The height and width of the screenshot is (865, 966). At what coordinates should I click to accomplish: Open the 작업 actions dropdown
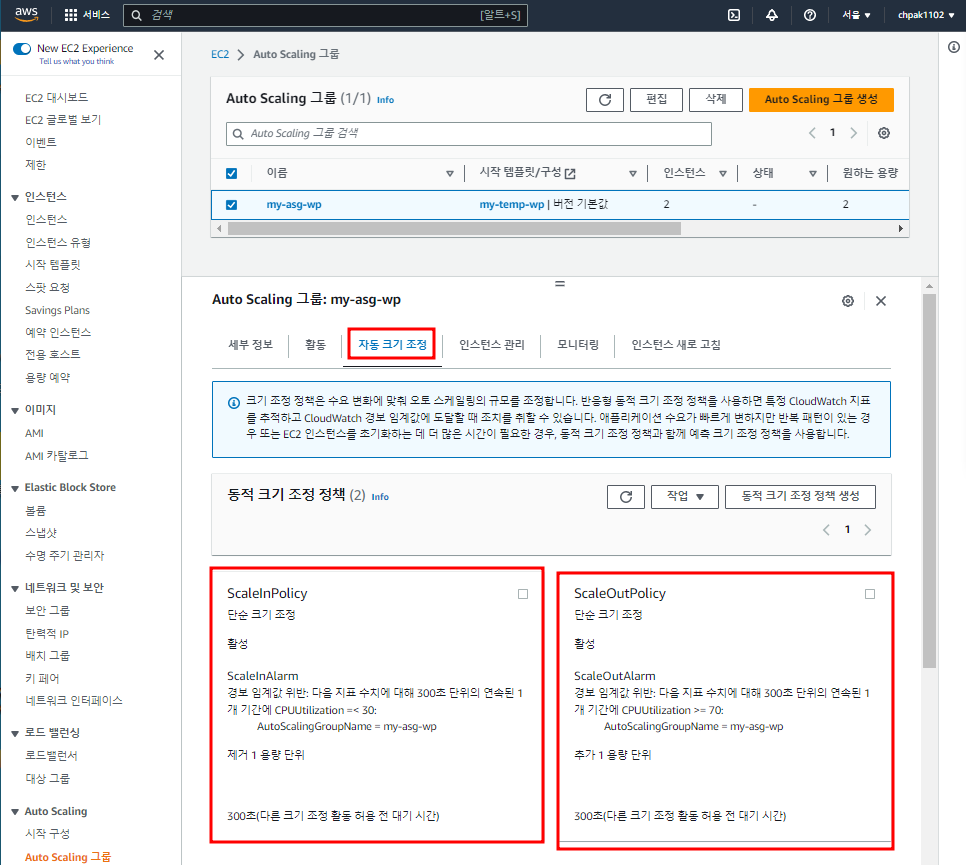685,497
